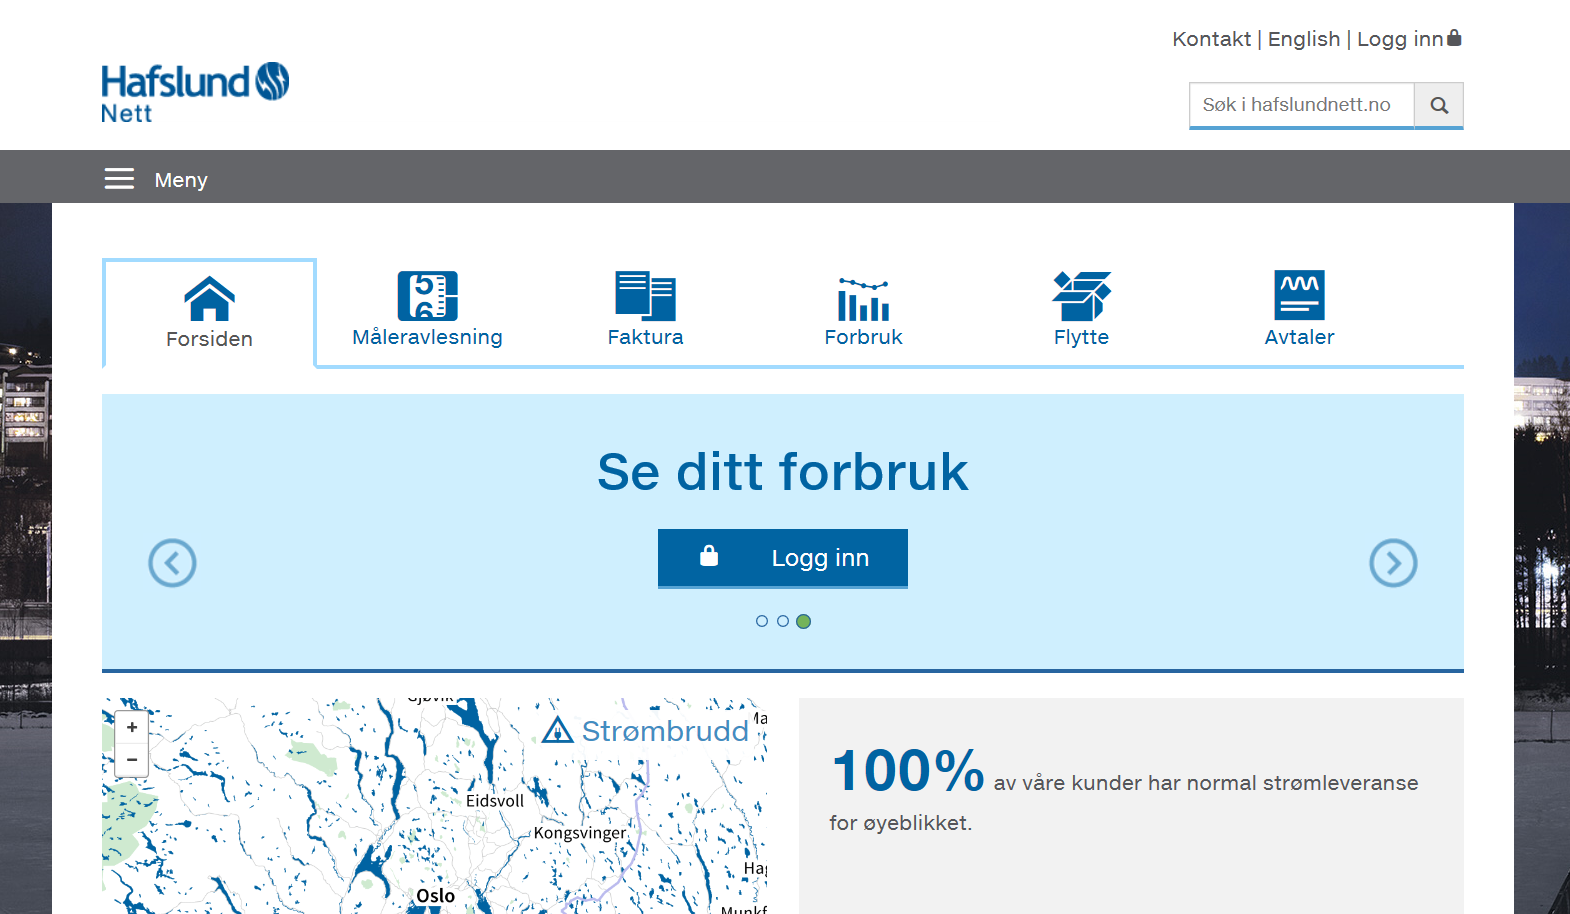Click the Faktura invoice icon
The width and height of the screenshot is (1570, 914).
645,296
